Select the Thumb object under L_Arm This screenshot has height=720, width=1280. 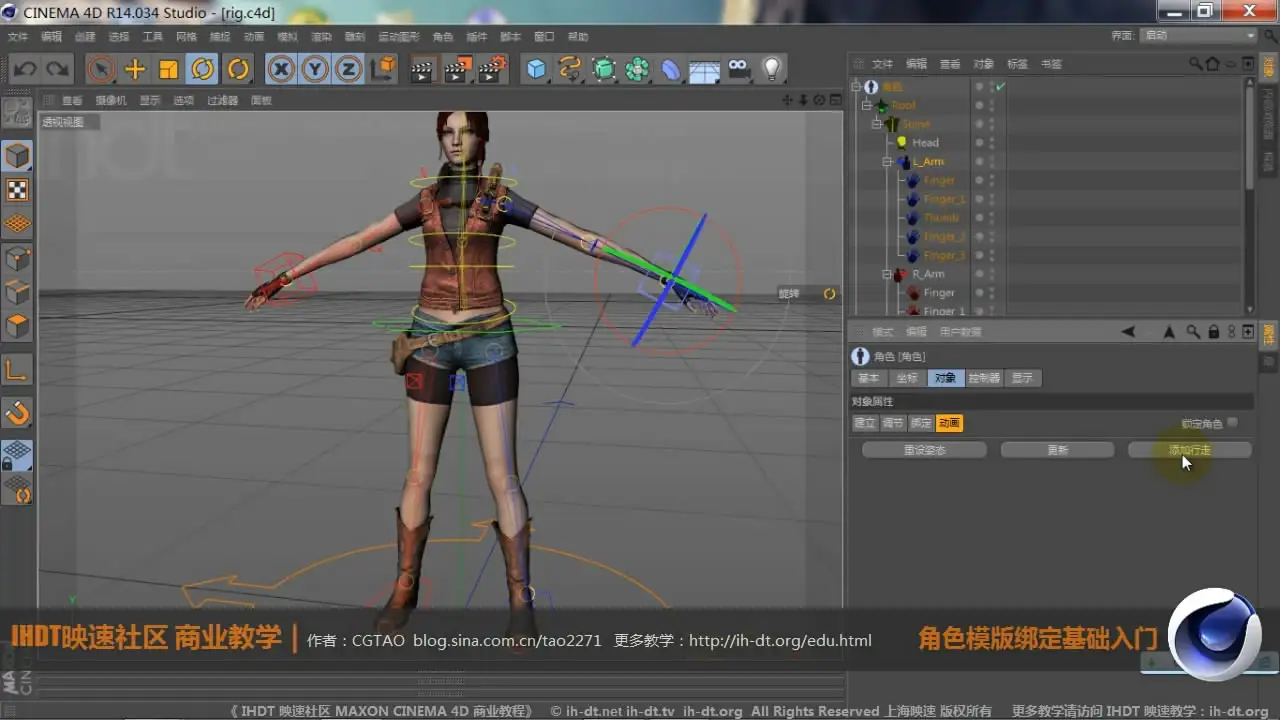pyautogui.click(x=941, y=218)
